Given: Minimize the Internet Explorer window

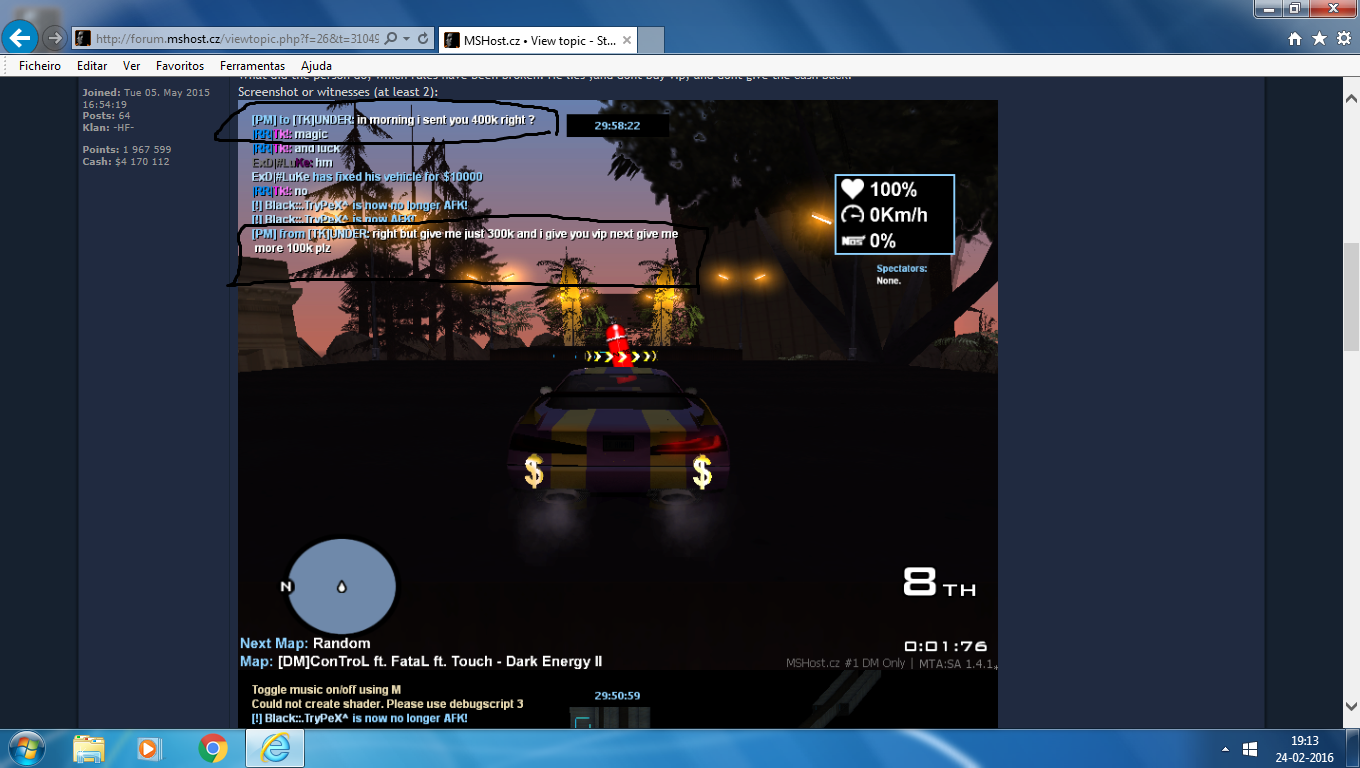Looking at the screenshot, I should (x=1267, y=8).
